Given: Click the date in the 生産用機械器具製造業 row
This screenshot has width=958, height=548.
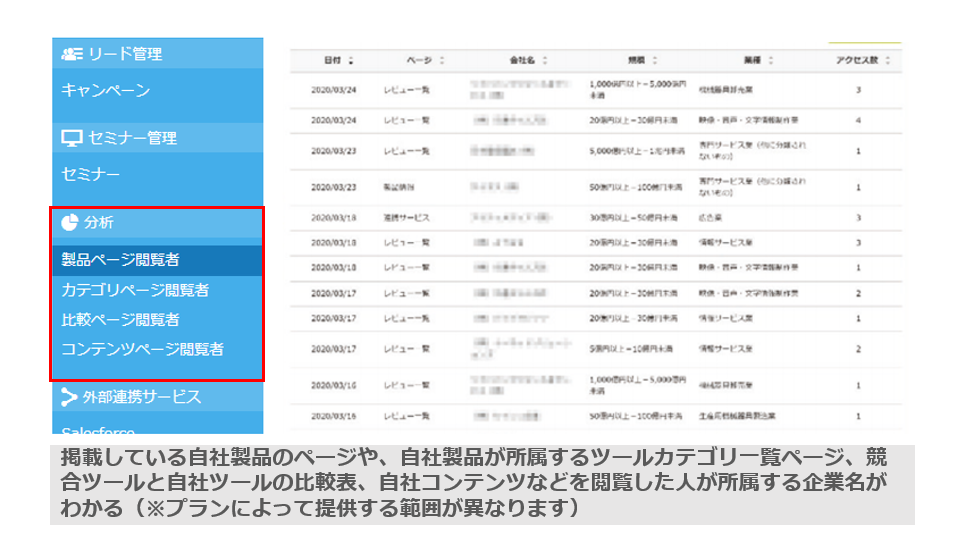Looking at the screenshot, I should point(334,416).
